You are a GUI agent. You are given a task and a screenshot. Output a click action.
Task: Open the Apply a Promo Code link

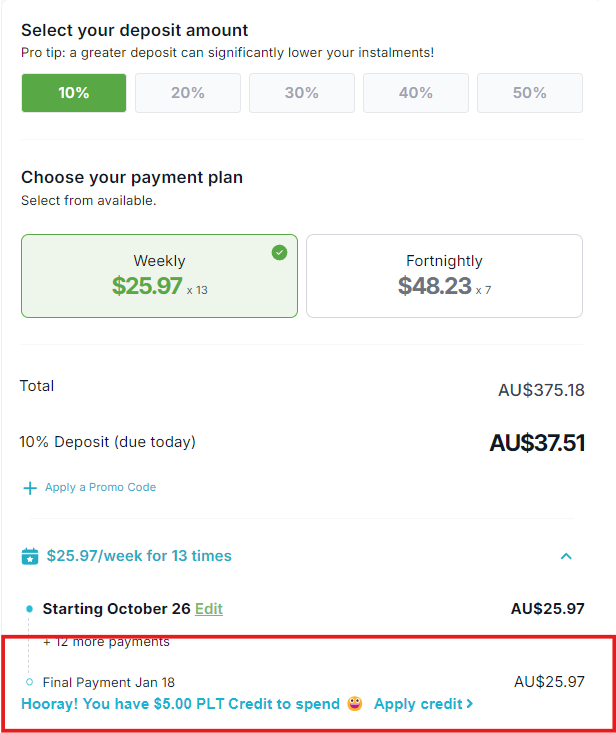coord(100,487)
